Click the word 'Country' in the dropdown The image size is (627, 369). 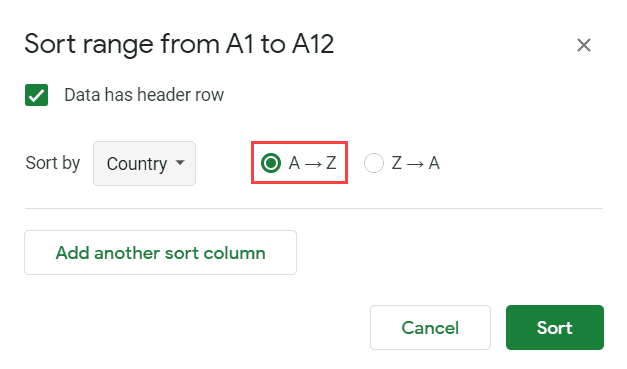click(137, 164)
